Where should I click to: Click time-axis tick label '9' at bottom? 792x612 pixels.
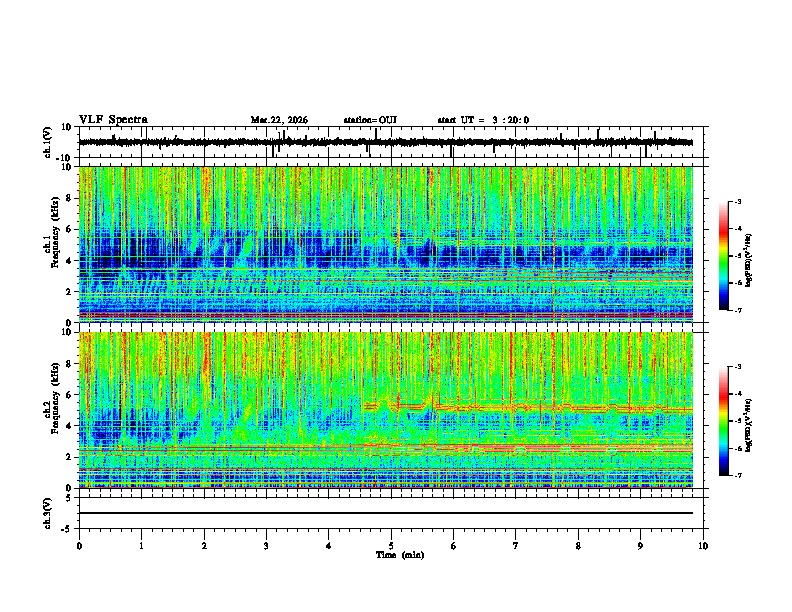coord(640,546)
